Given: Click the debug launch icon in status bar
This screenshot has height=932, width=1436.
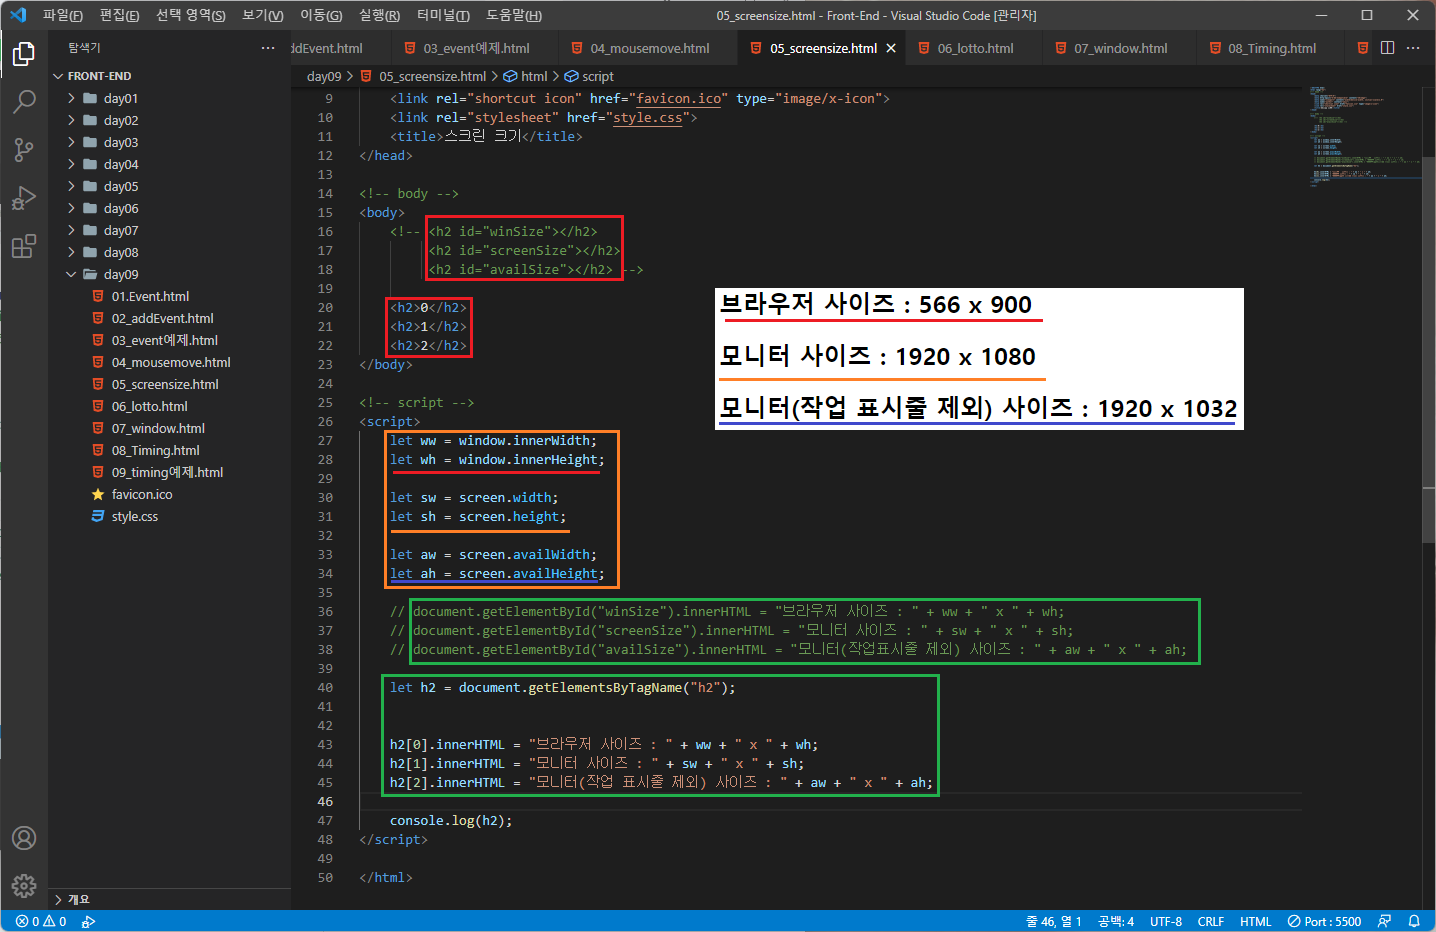Looking at the screenshot, I should pos(89,921).
